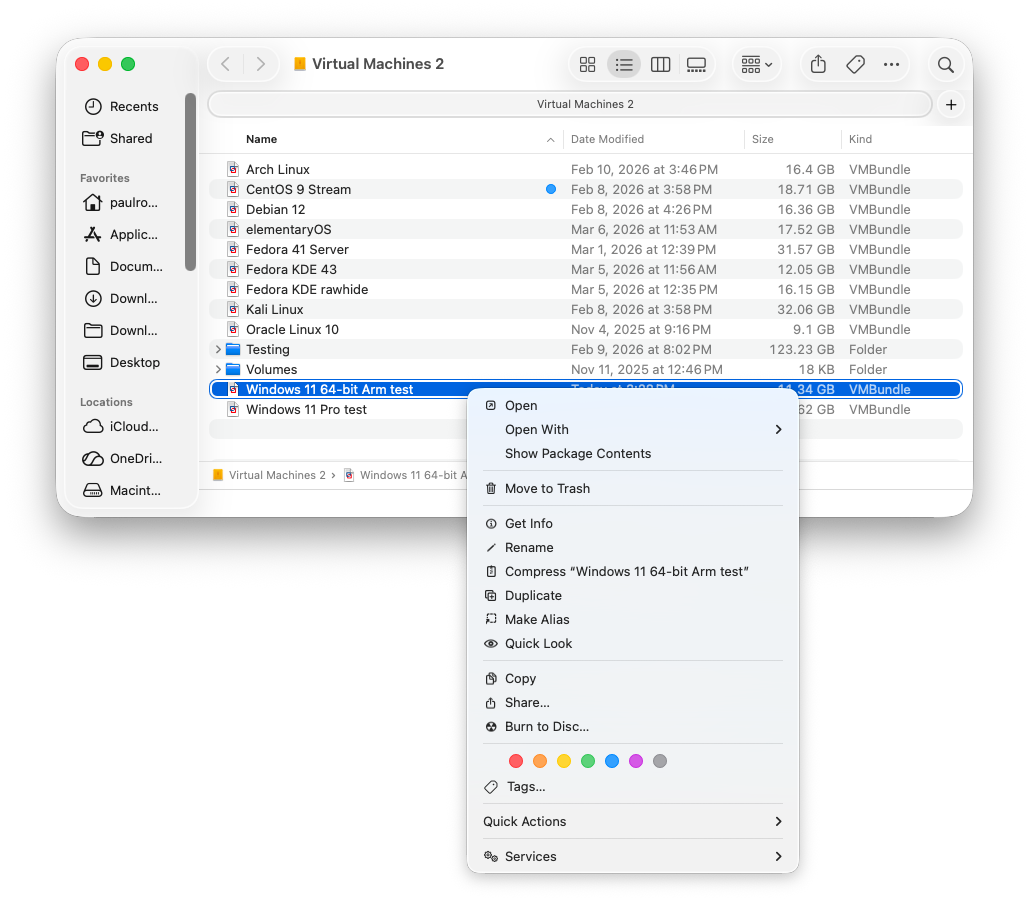1029x900 pixels.
Task: Open the group-by dropdown in toolbar
Action: (x=757, y=64)
